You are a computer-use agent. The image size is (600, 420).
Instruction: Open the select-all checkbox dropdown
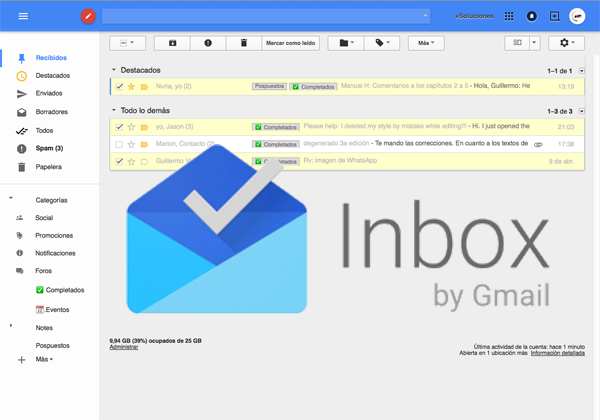click(x=127, y=43)
